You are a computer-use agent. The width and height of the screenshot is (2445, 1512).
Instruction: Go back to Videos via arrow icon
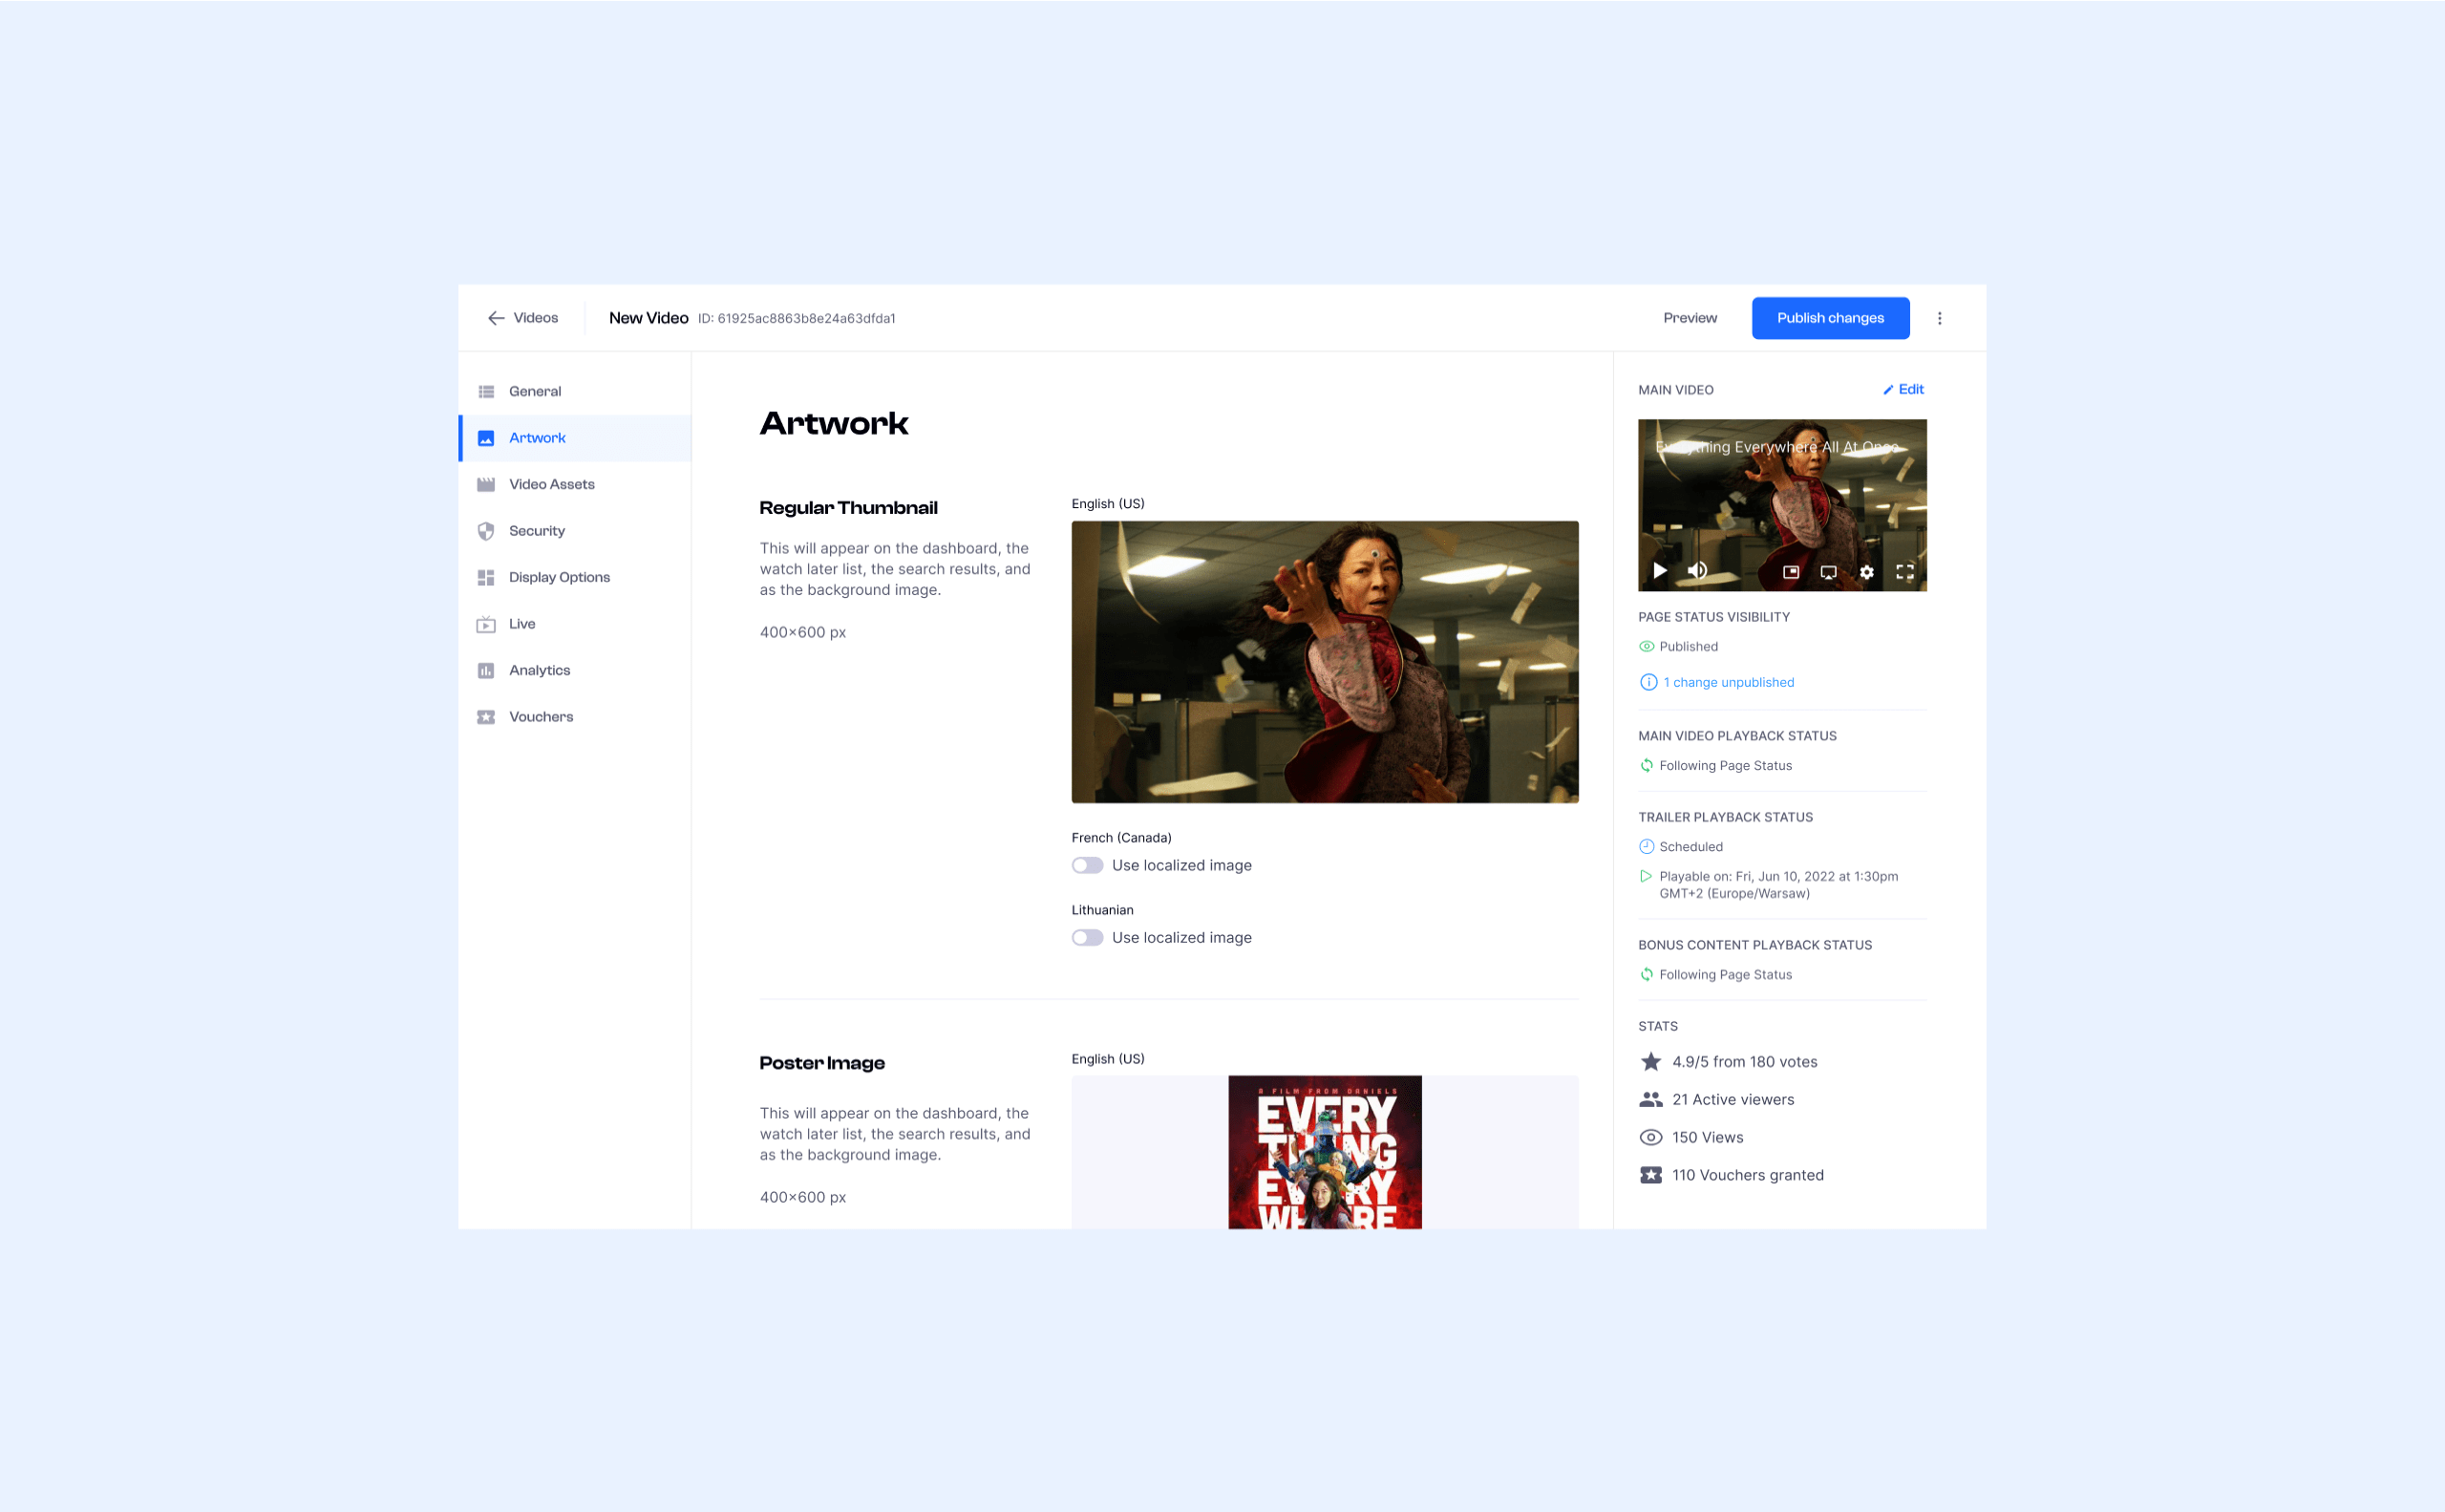(495, 318)
